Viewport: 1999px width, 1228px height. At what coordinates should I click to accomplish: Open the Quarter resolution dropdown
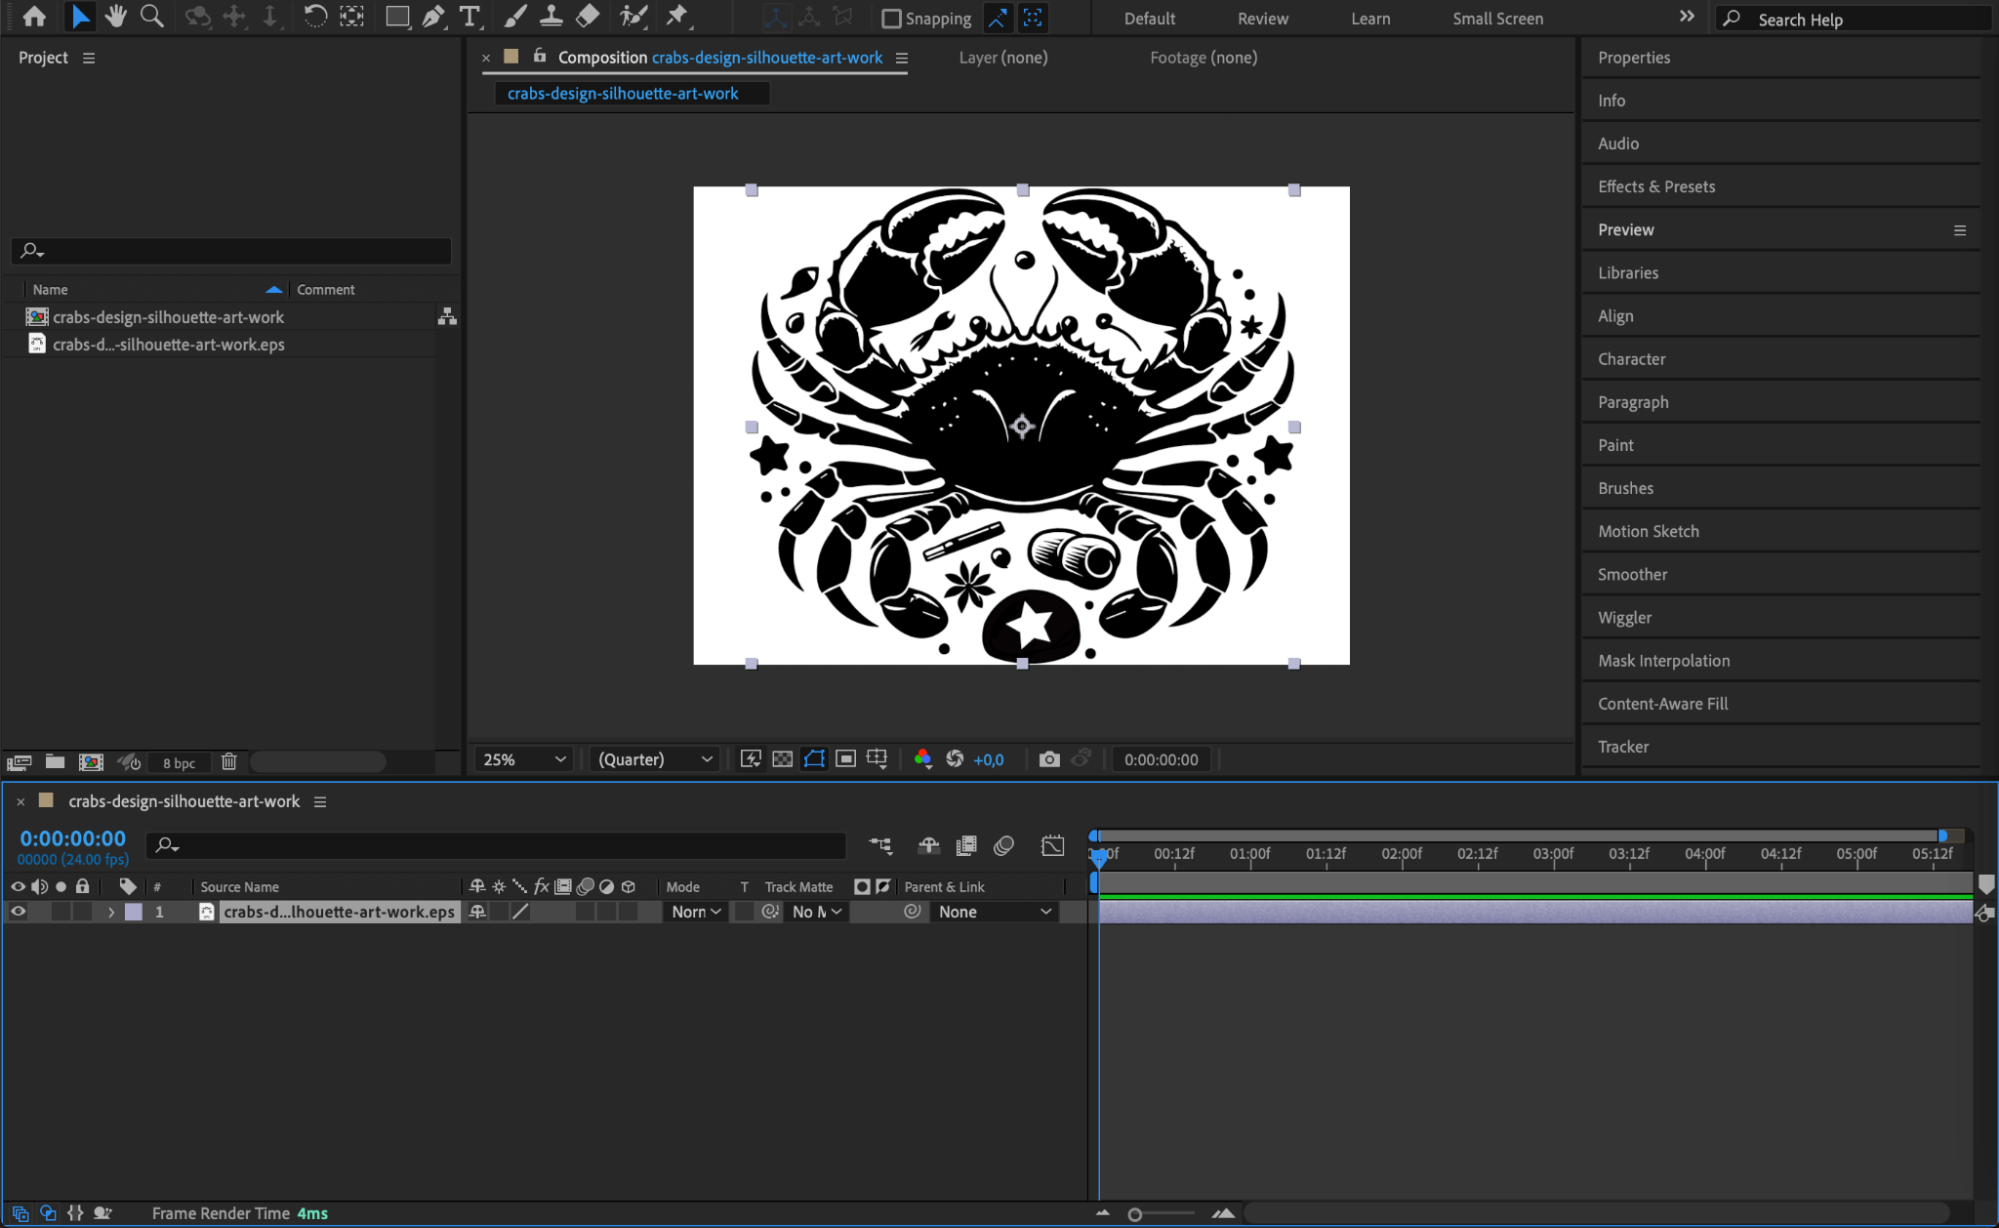[654, 759]
